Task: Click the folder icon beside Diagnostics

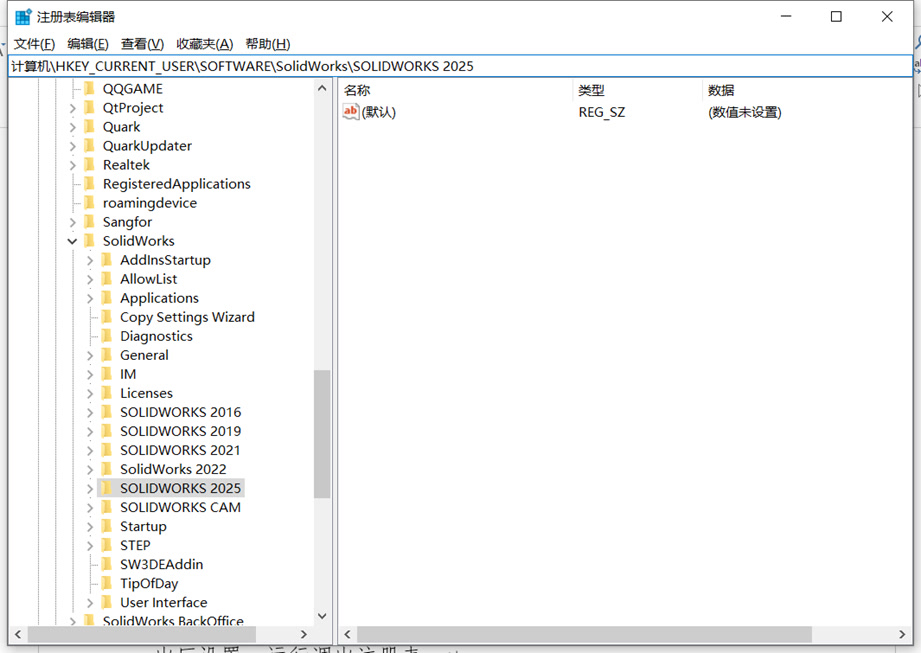Action: [107, 336]
